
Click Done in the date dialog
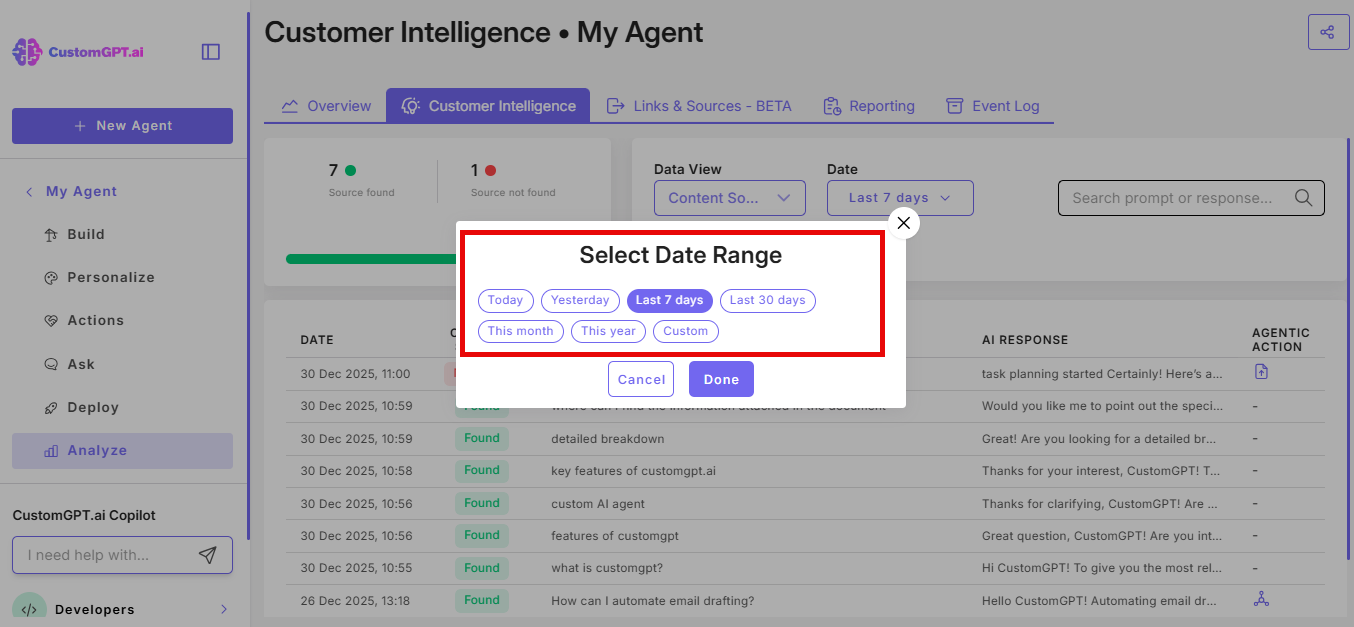[721, 380]
